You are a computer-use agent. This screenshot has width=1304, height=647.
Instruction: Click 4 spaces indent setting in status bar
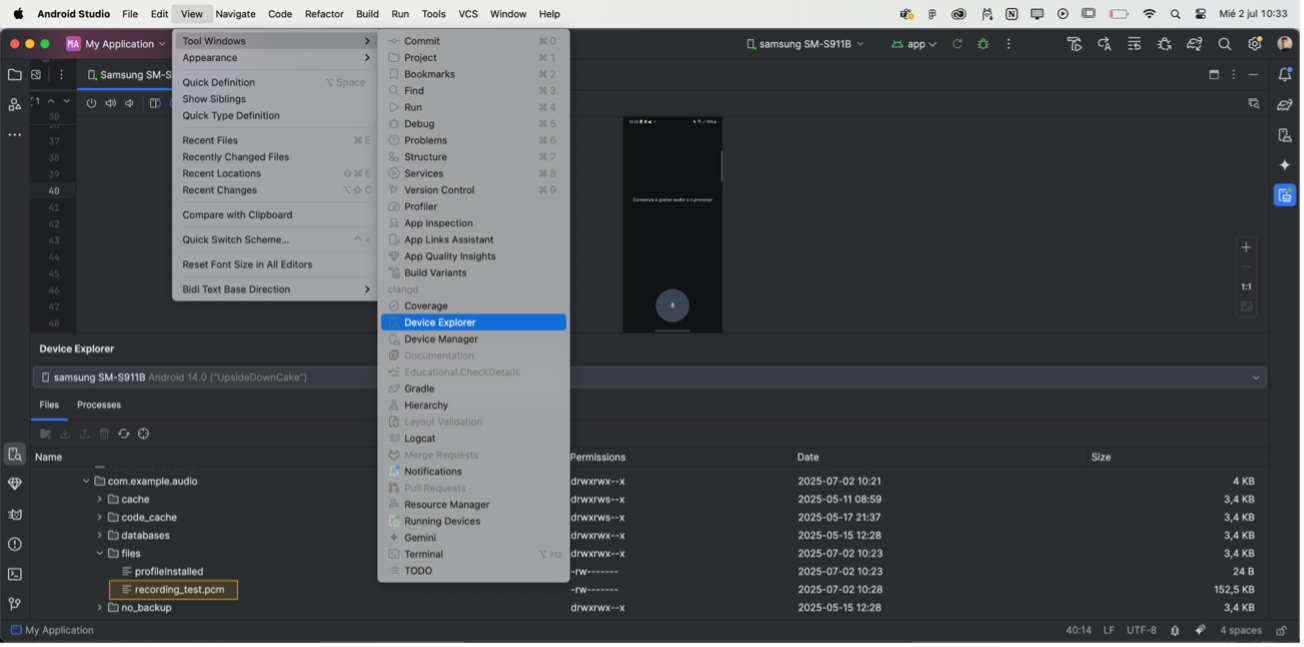pyautogui.click(x=1241, y=630)
